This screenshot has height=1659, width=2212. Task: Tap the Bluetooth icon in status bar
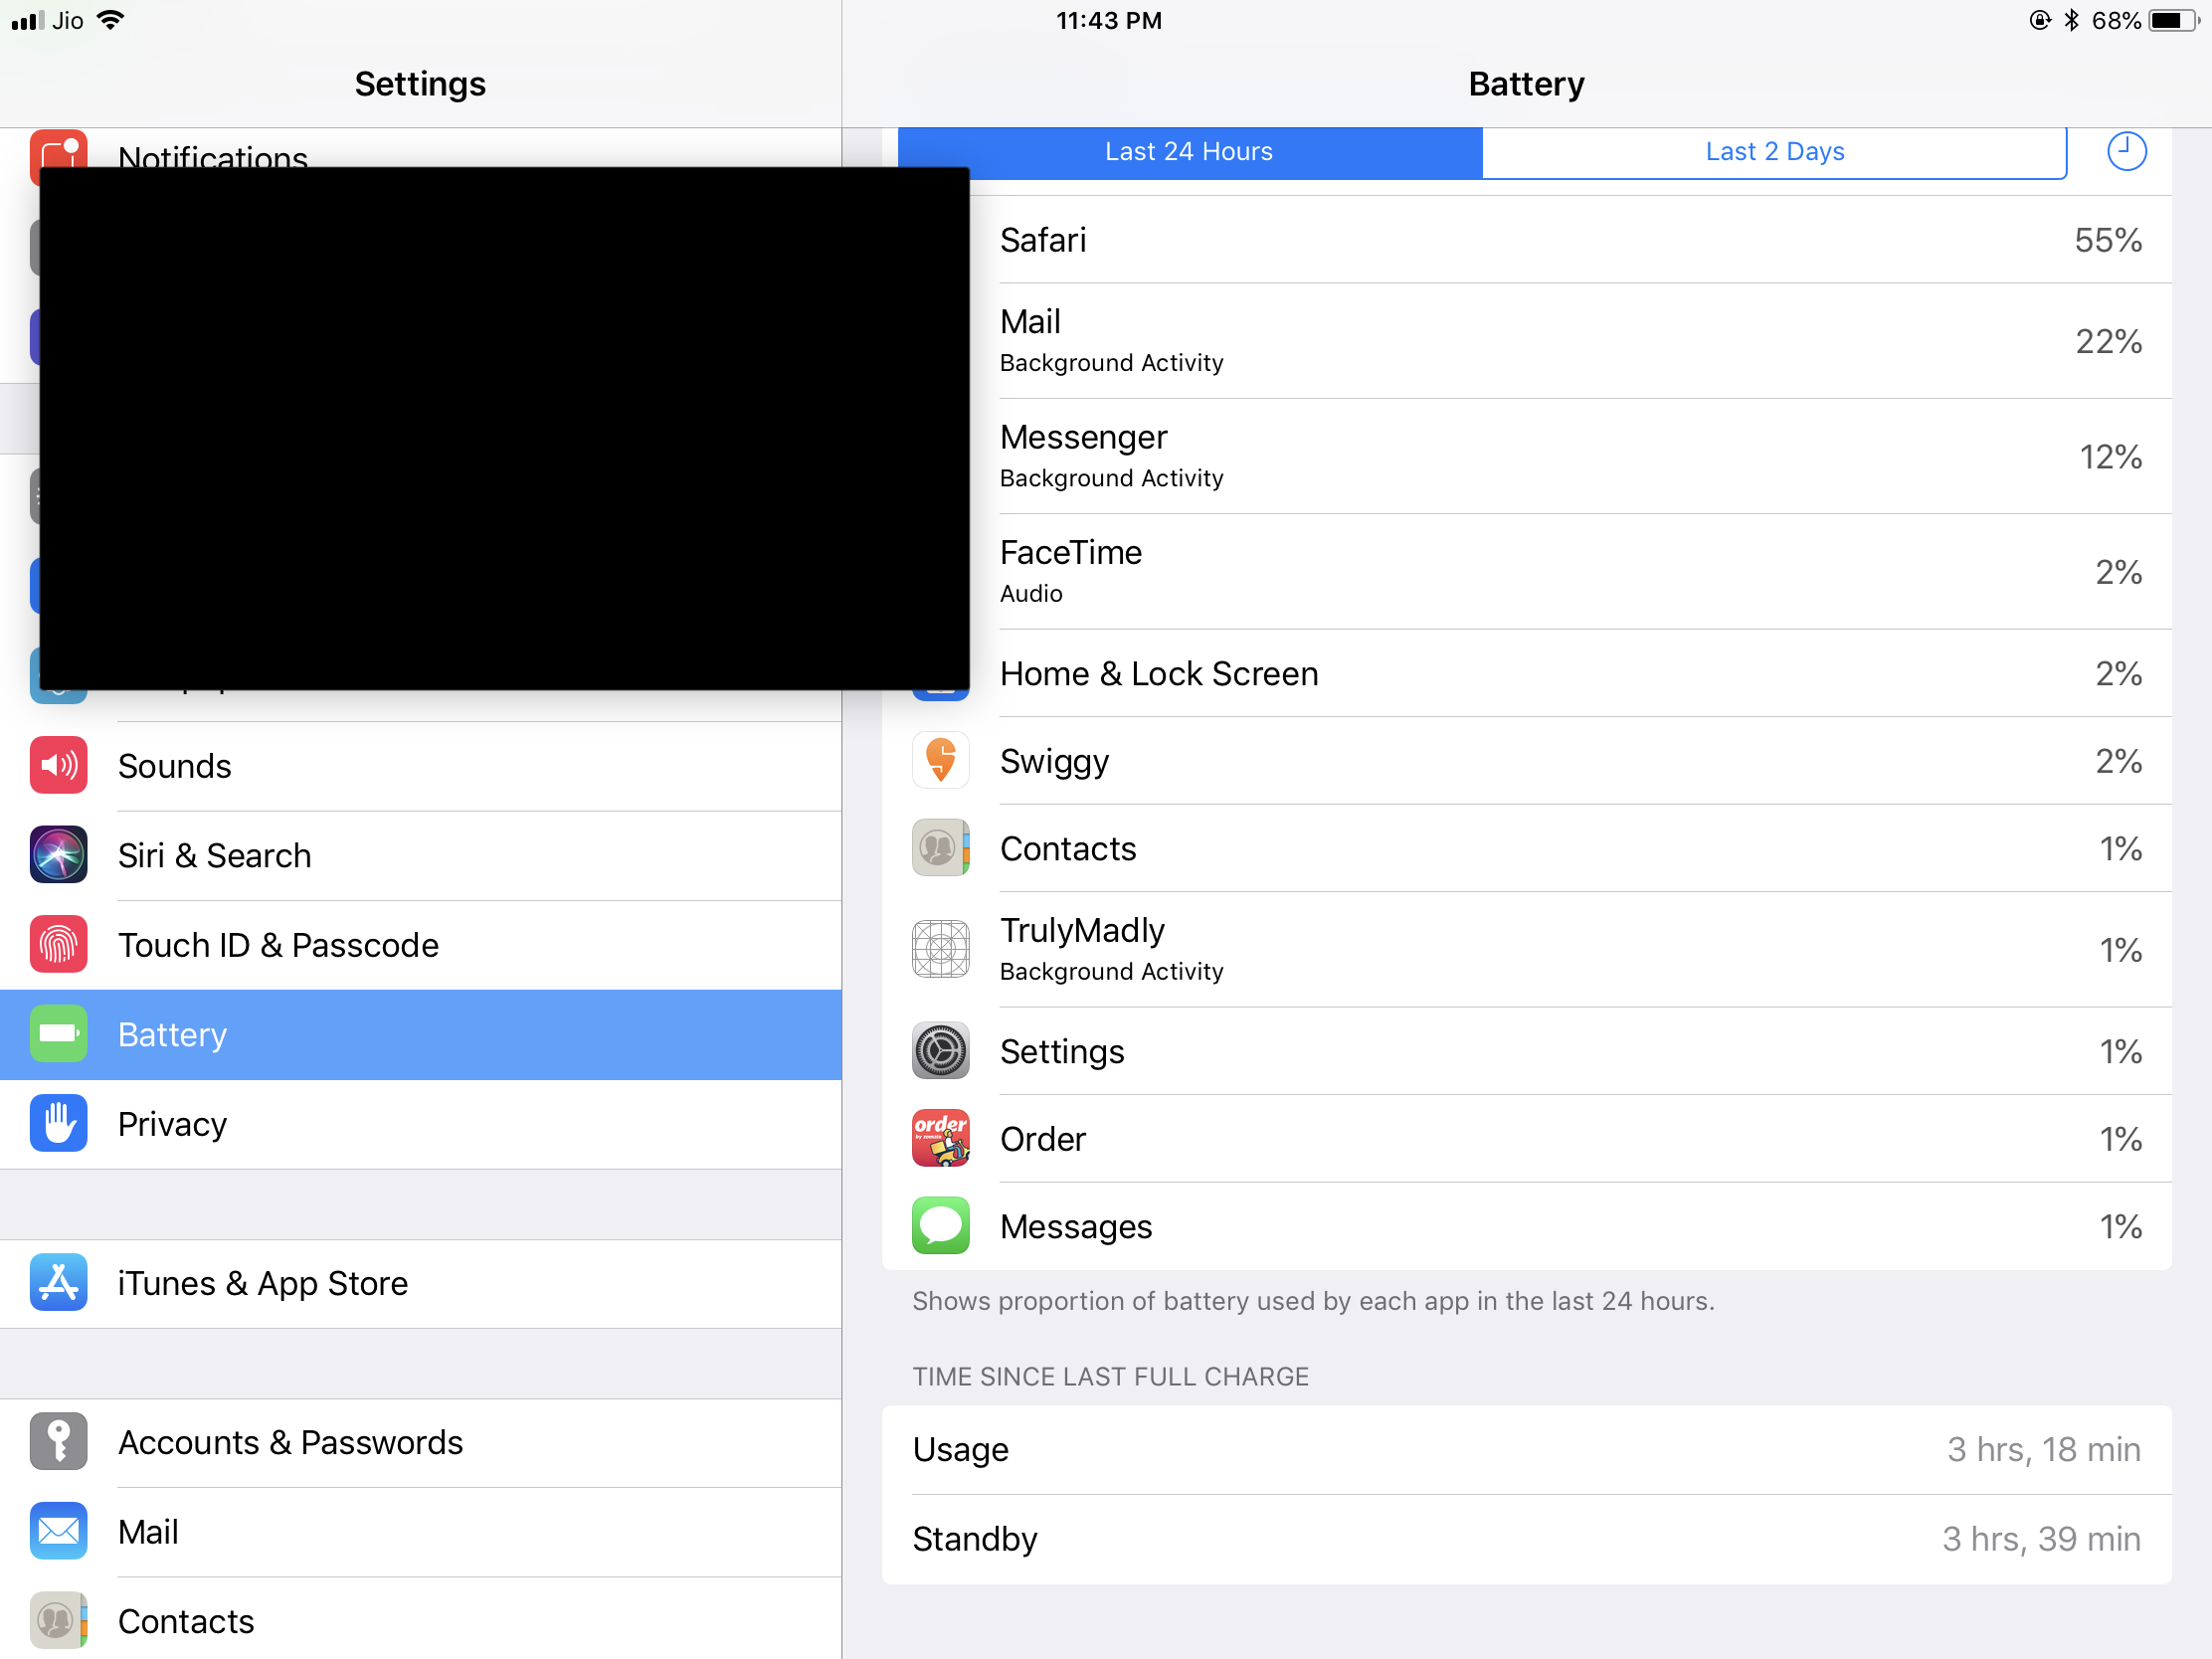click(x=2072, y=21)
